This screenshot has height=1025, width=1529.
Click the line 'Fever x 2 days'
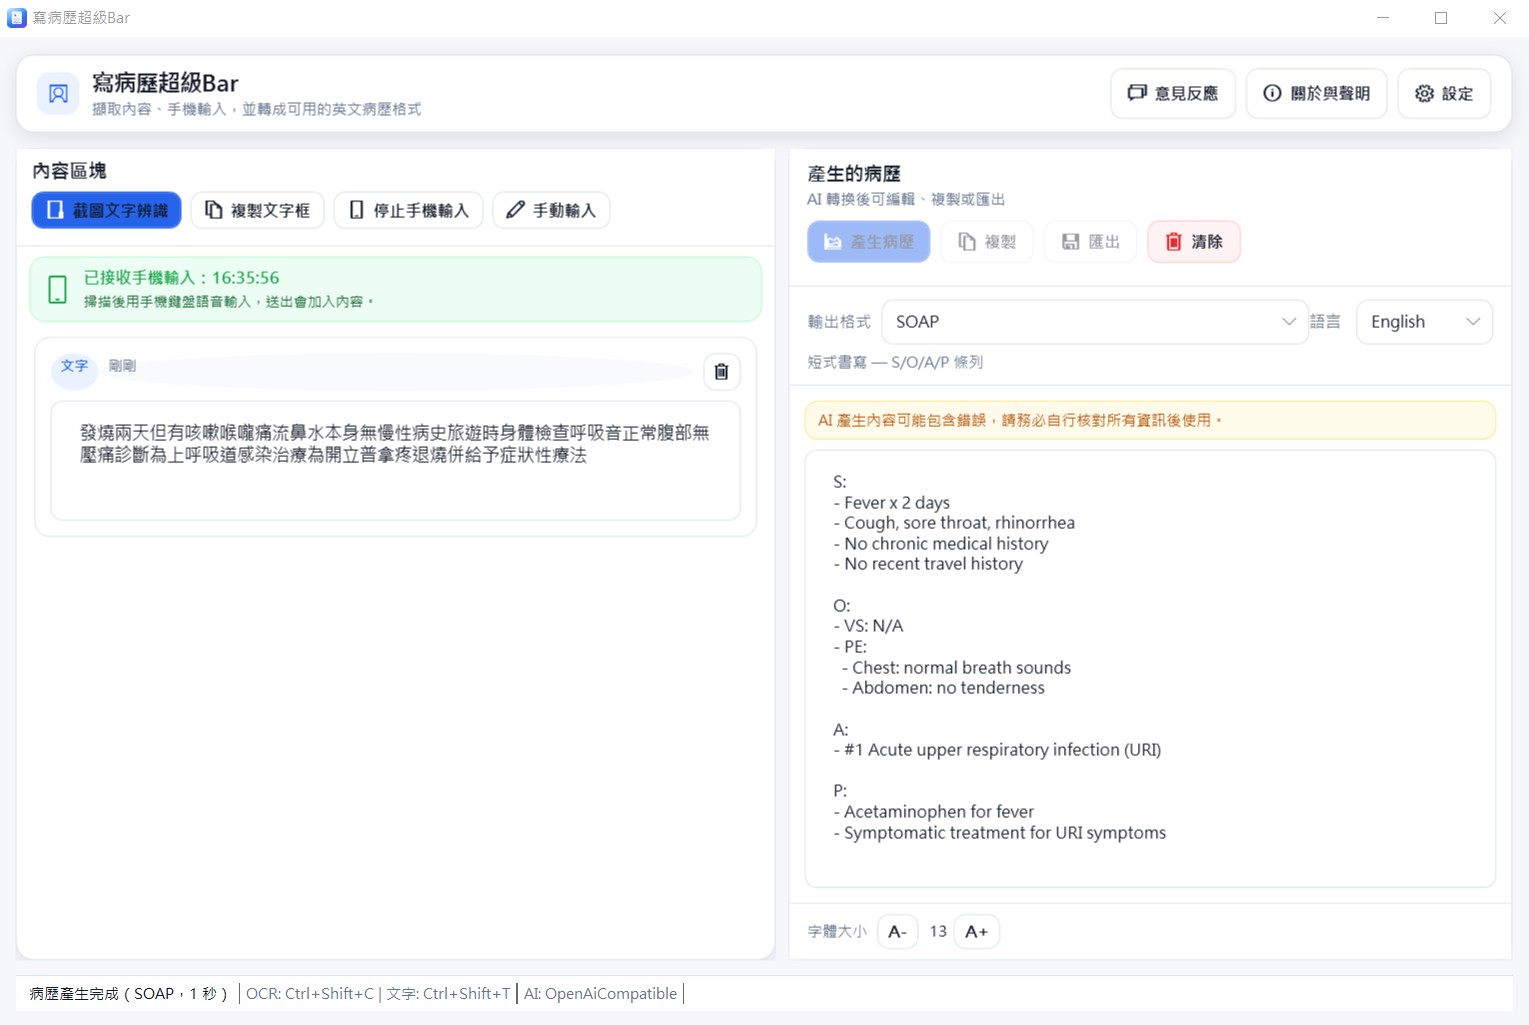(892, 503)
